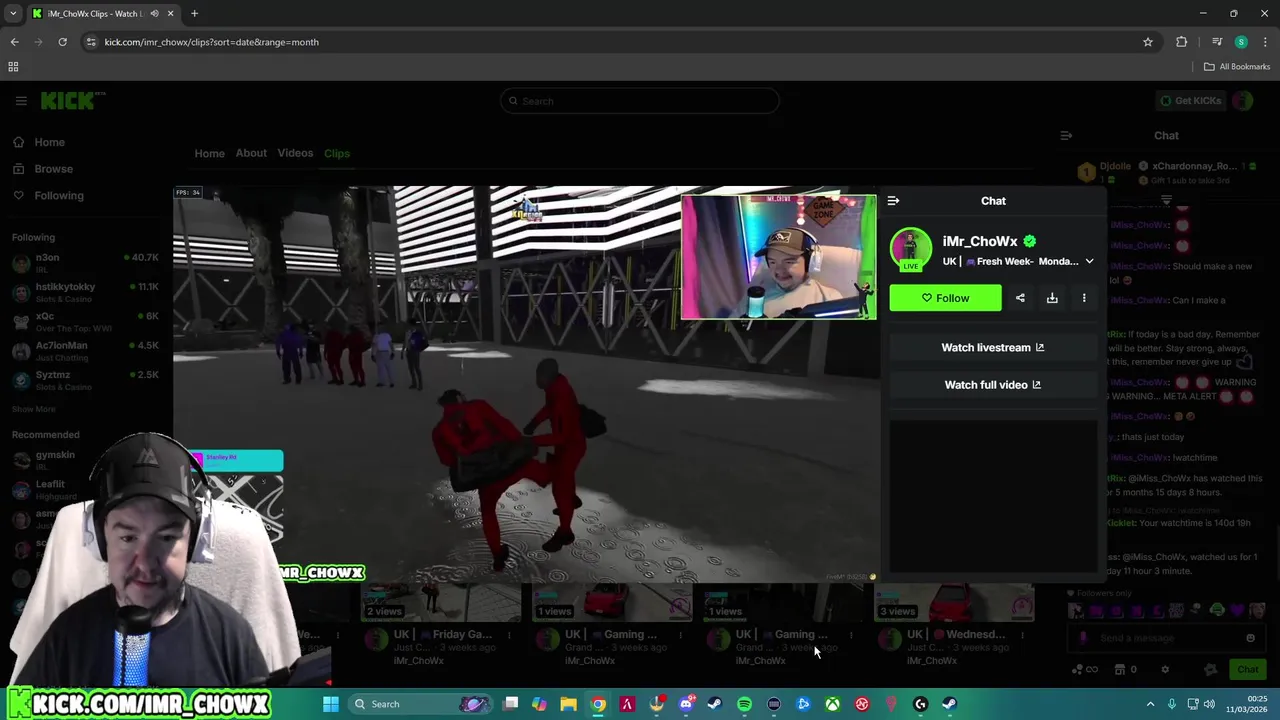This screenshot has width=1280, height=720.
Task: Click the Windows Start button
Action: coord(330,704)
